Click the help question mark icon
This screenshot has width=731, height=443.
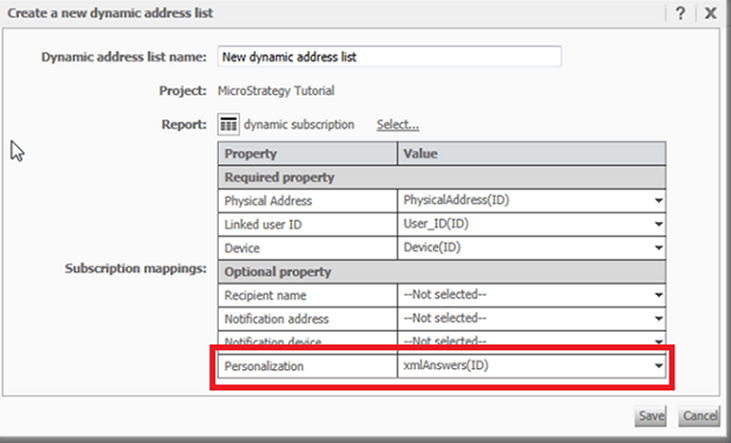click(680, 13)
